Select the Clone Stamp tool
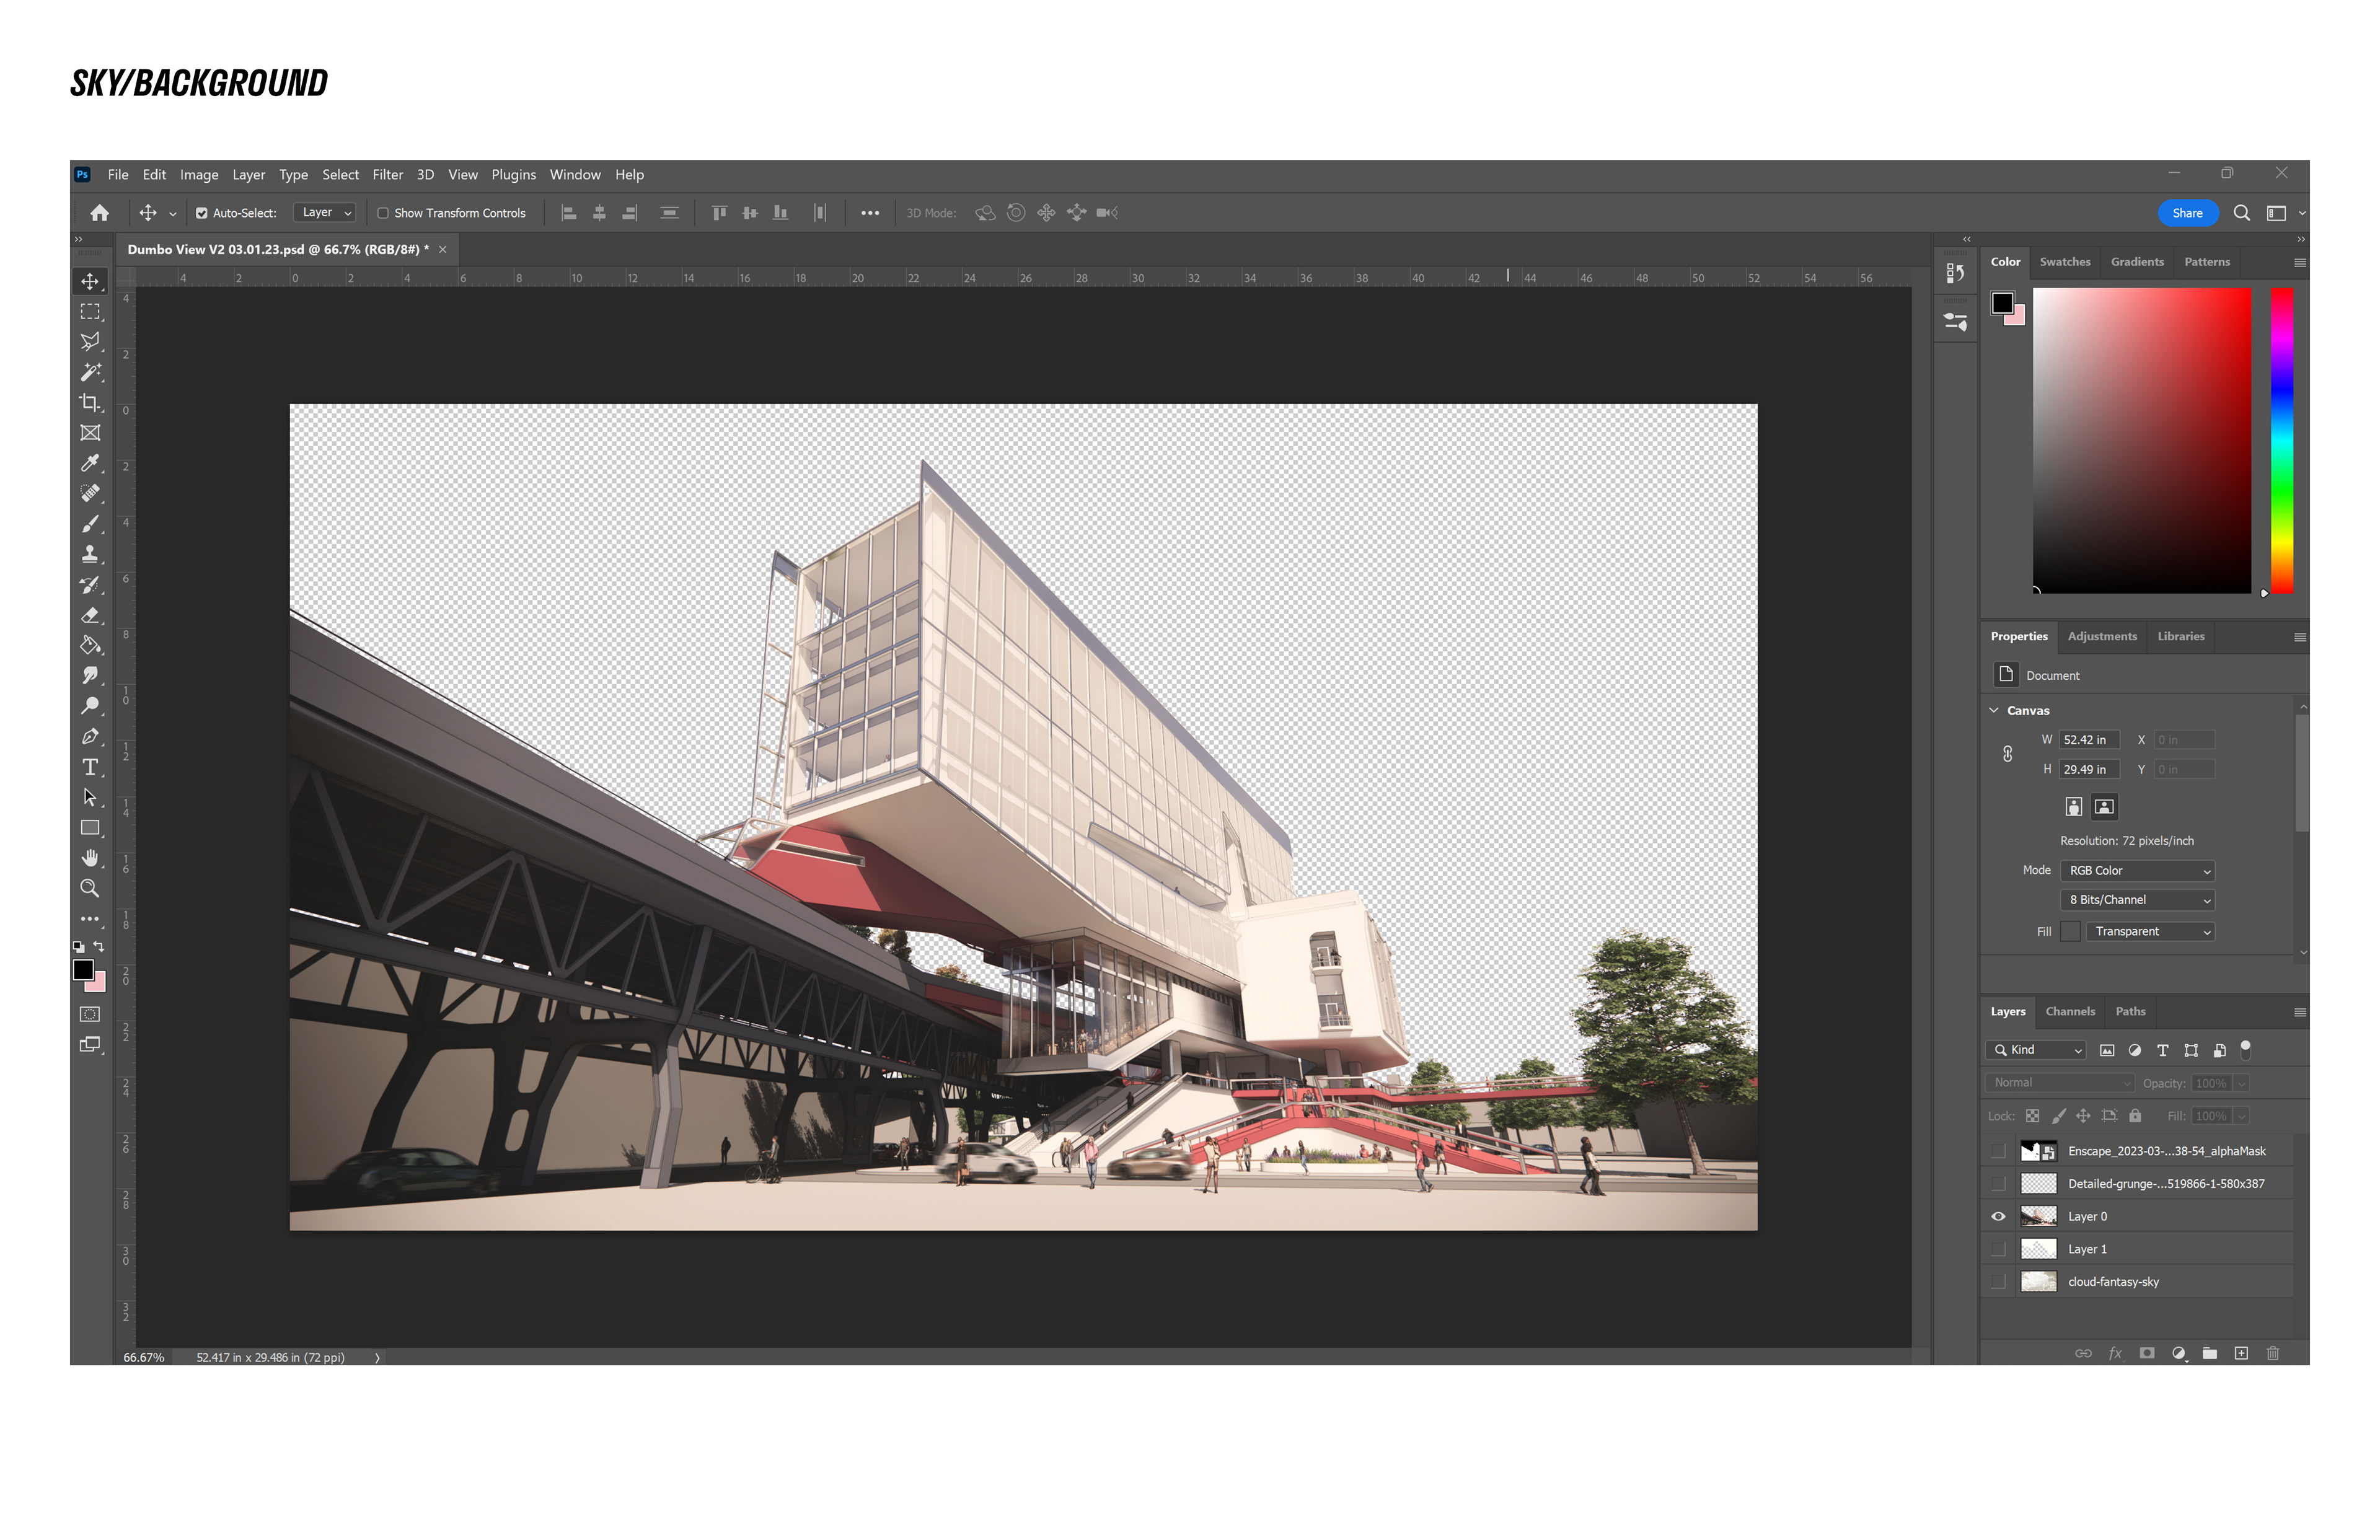2380x1540 pixels. (90, 554)
